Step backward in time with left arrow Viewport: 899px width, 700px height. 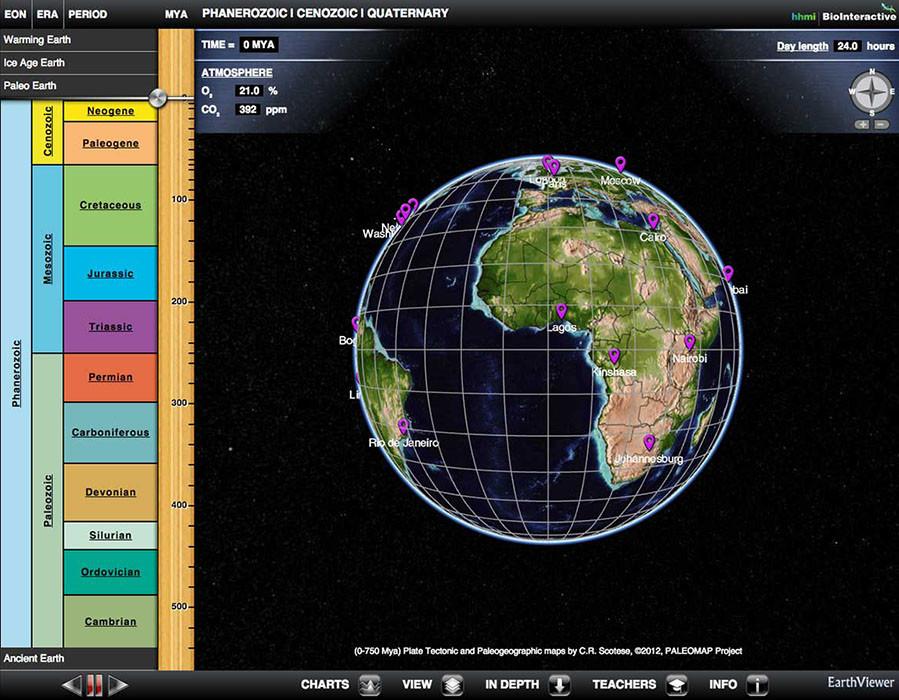(72, 685)
